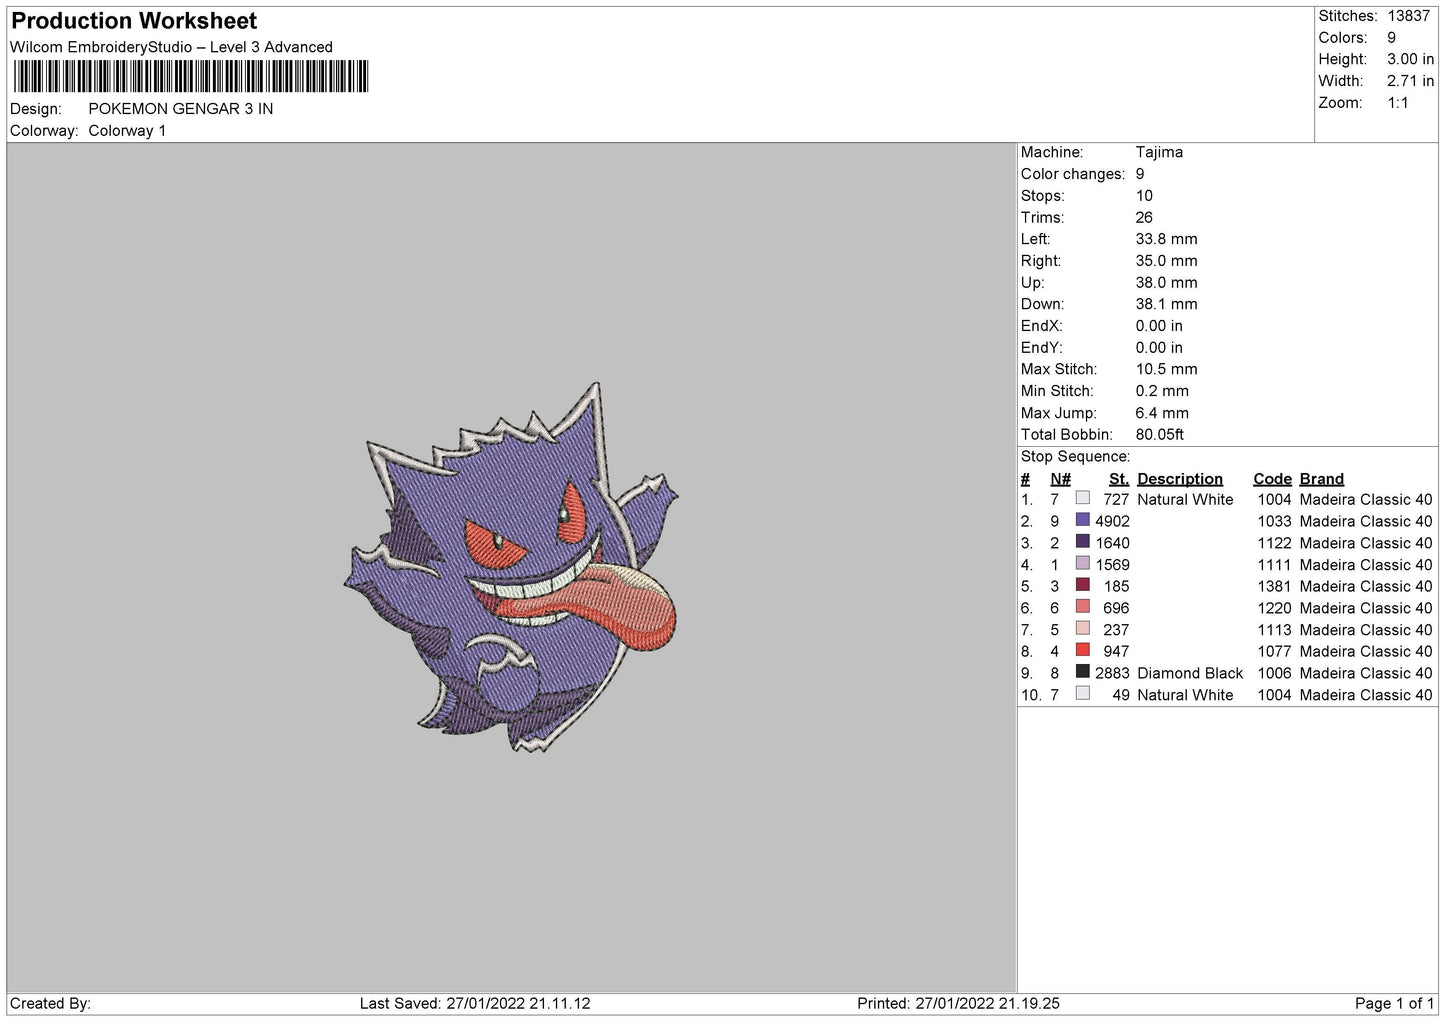
Task: Choose the red swatch coded 1077
Action: click(x=1082, y=650)
